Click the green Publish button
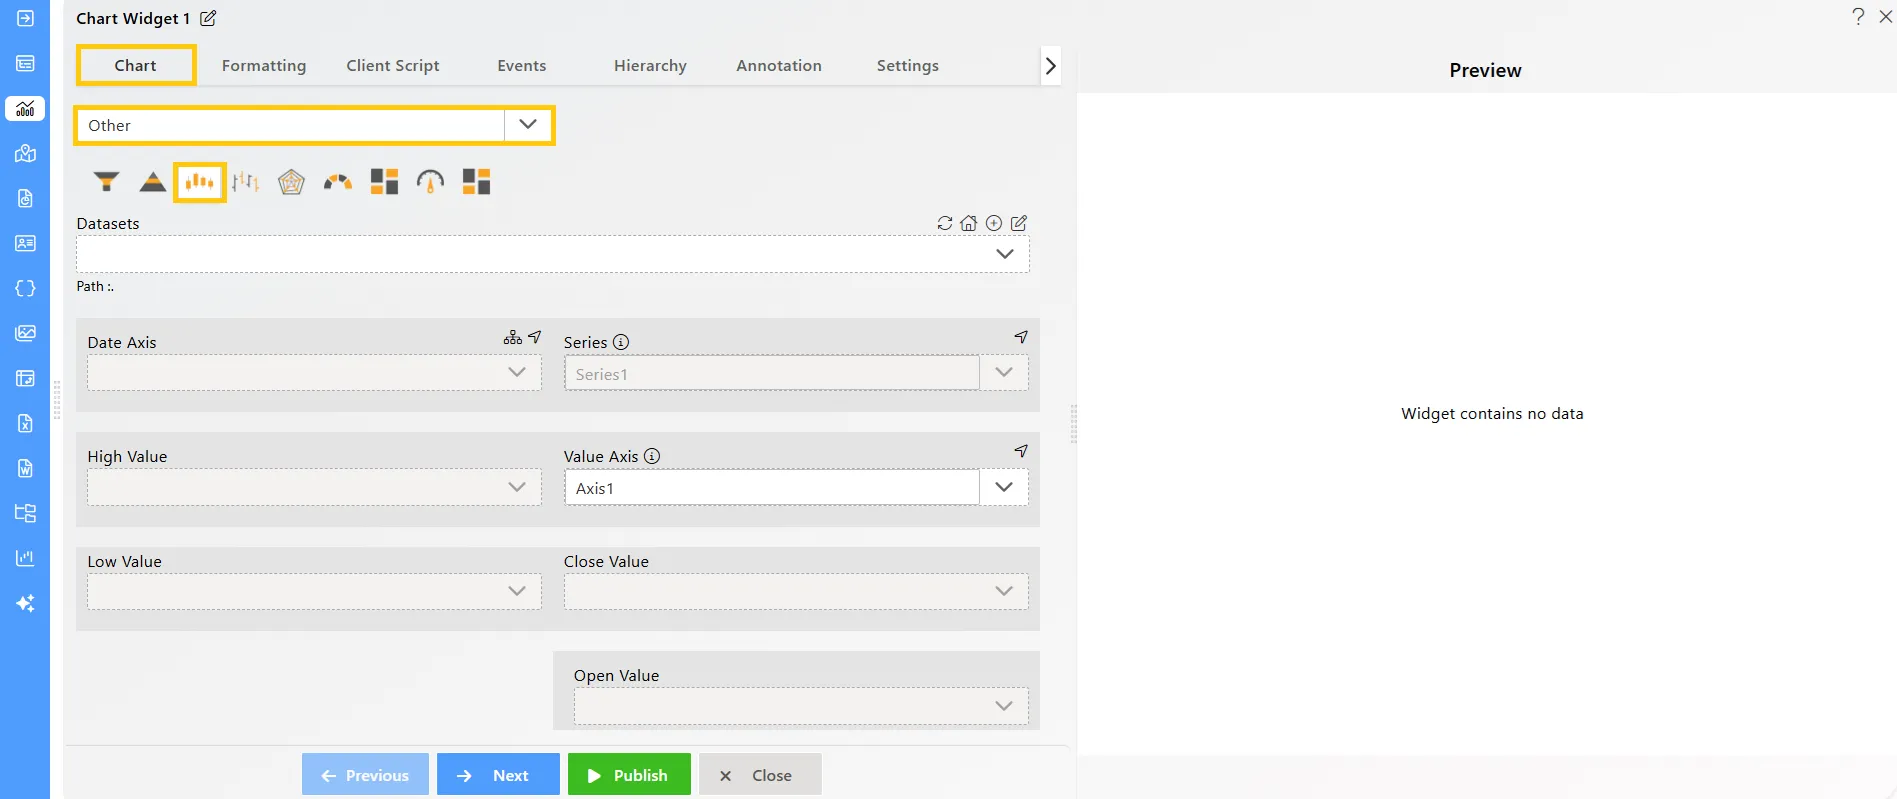This screenshot has height=799, width=1897. pos(629,775)
